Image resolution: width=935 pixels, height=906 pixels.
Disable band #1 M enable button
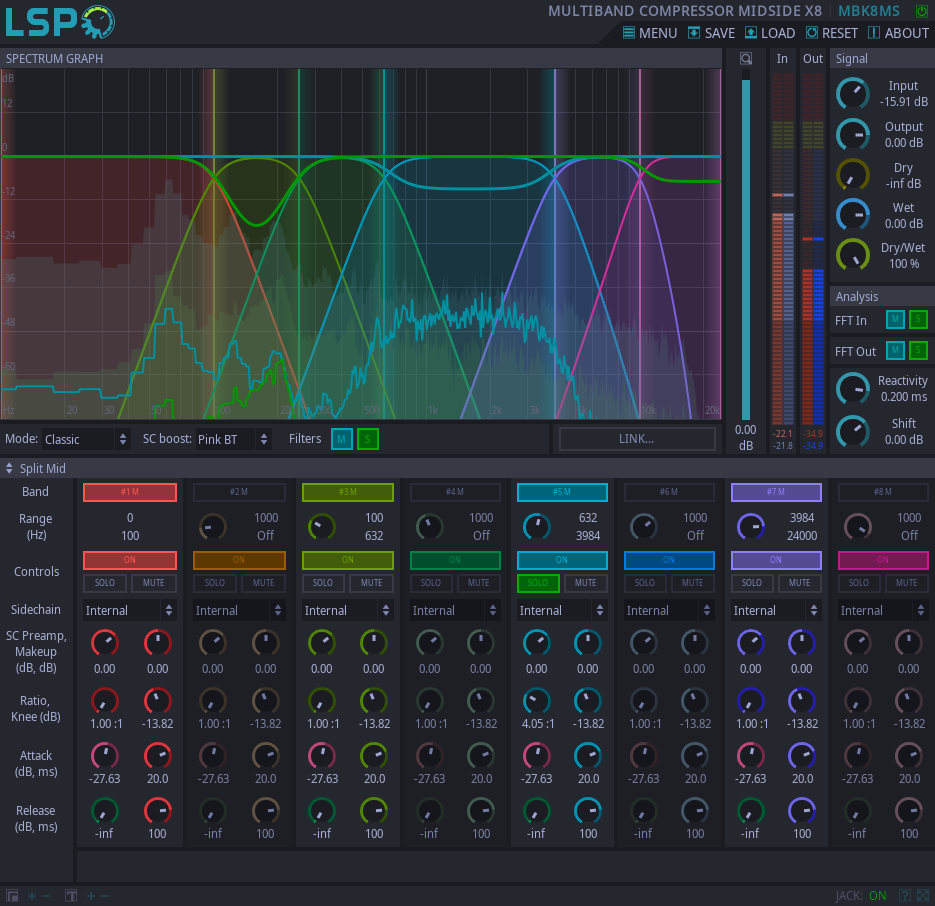pos(130,492)
